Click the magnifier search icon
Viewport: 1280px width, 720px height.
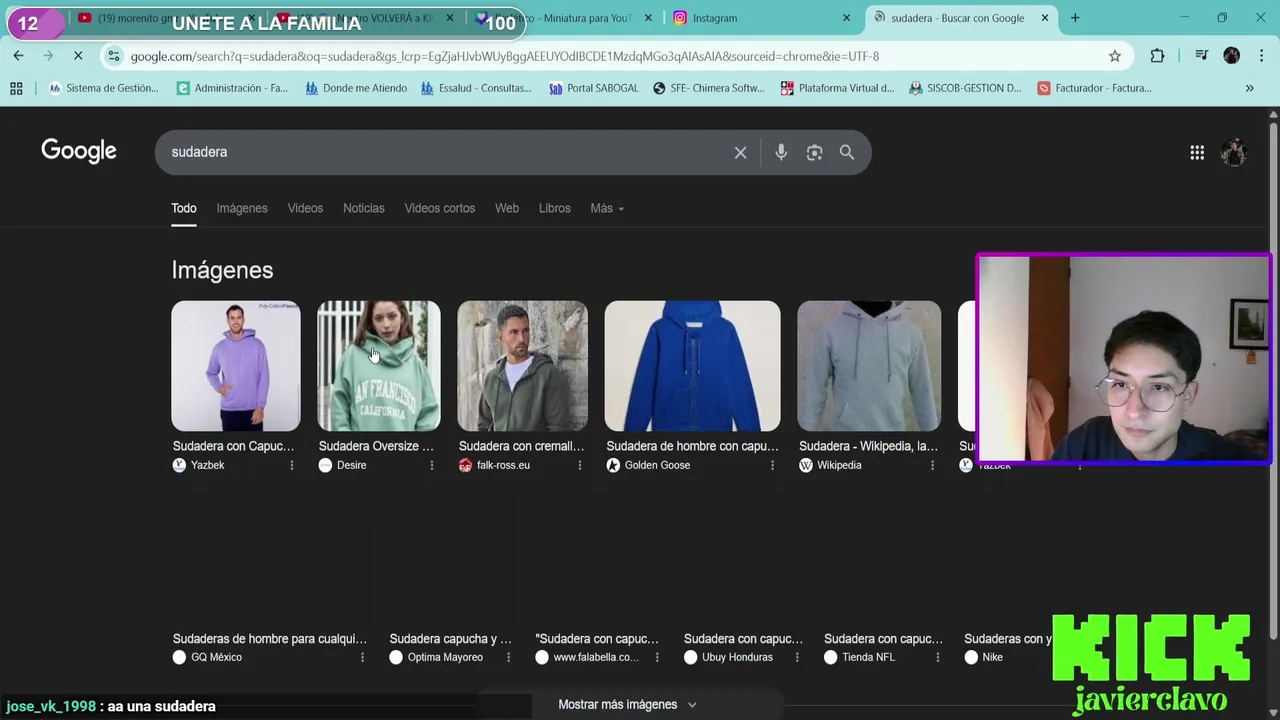tap(847, 152)
